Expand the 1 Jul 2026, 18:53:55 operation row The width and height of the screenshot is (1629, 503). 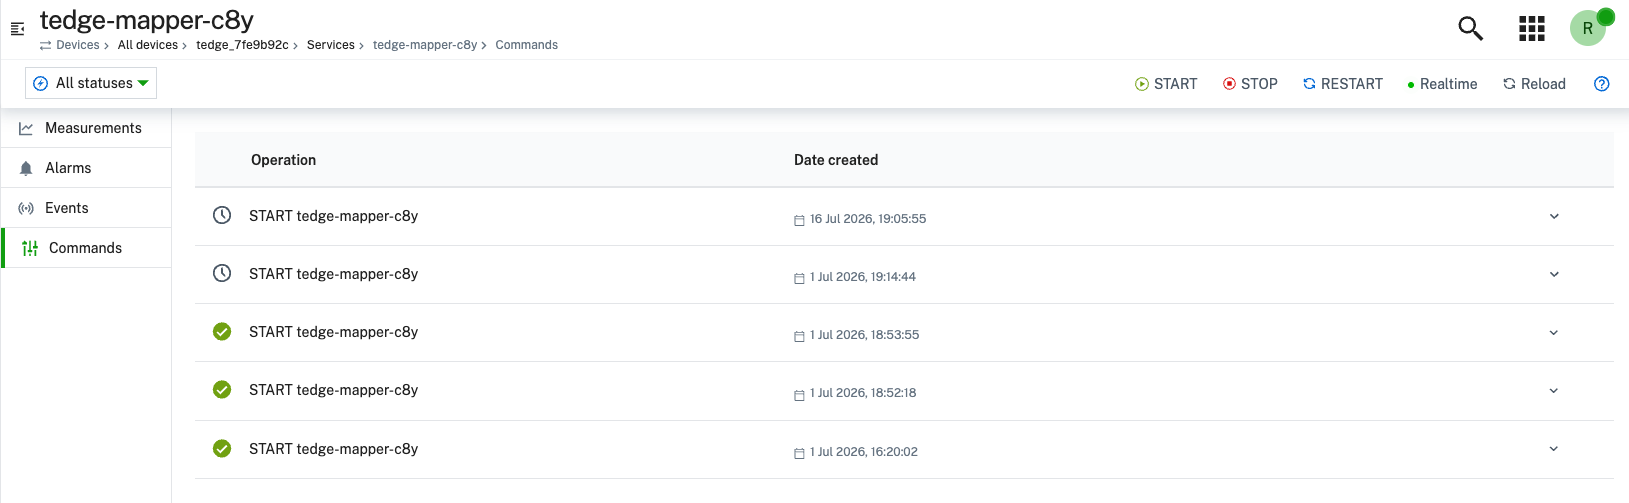tap(1554, 332)
